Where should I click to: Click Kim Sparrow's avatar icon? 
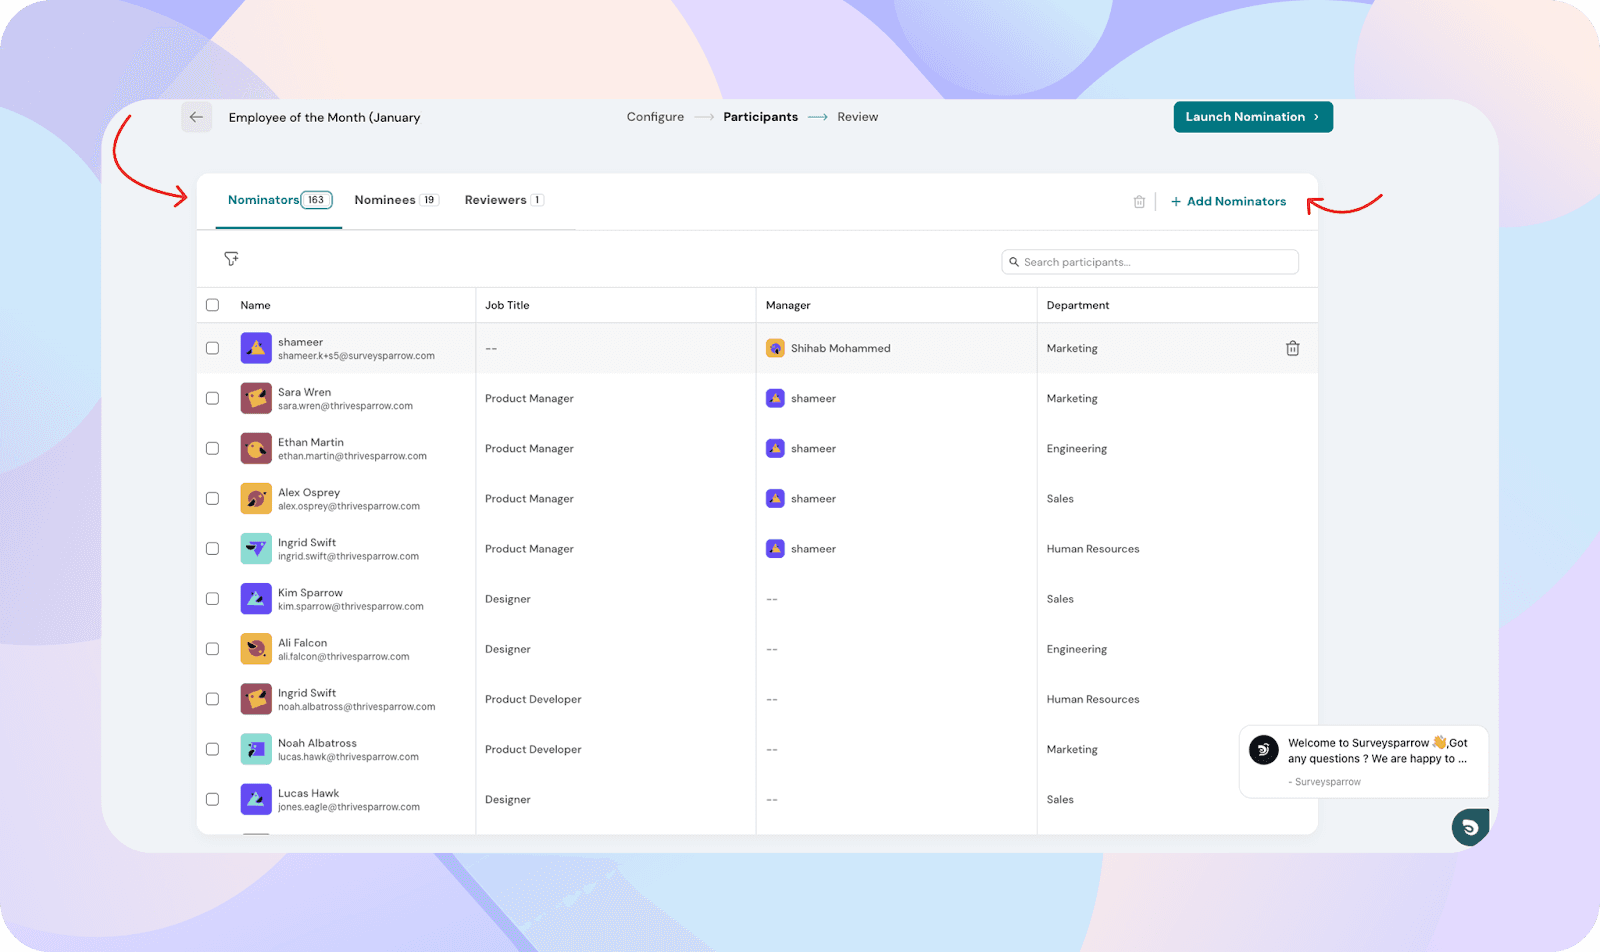256,599
